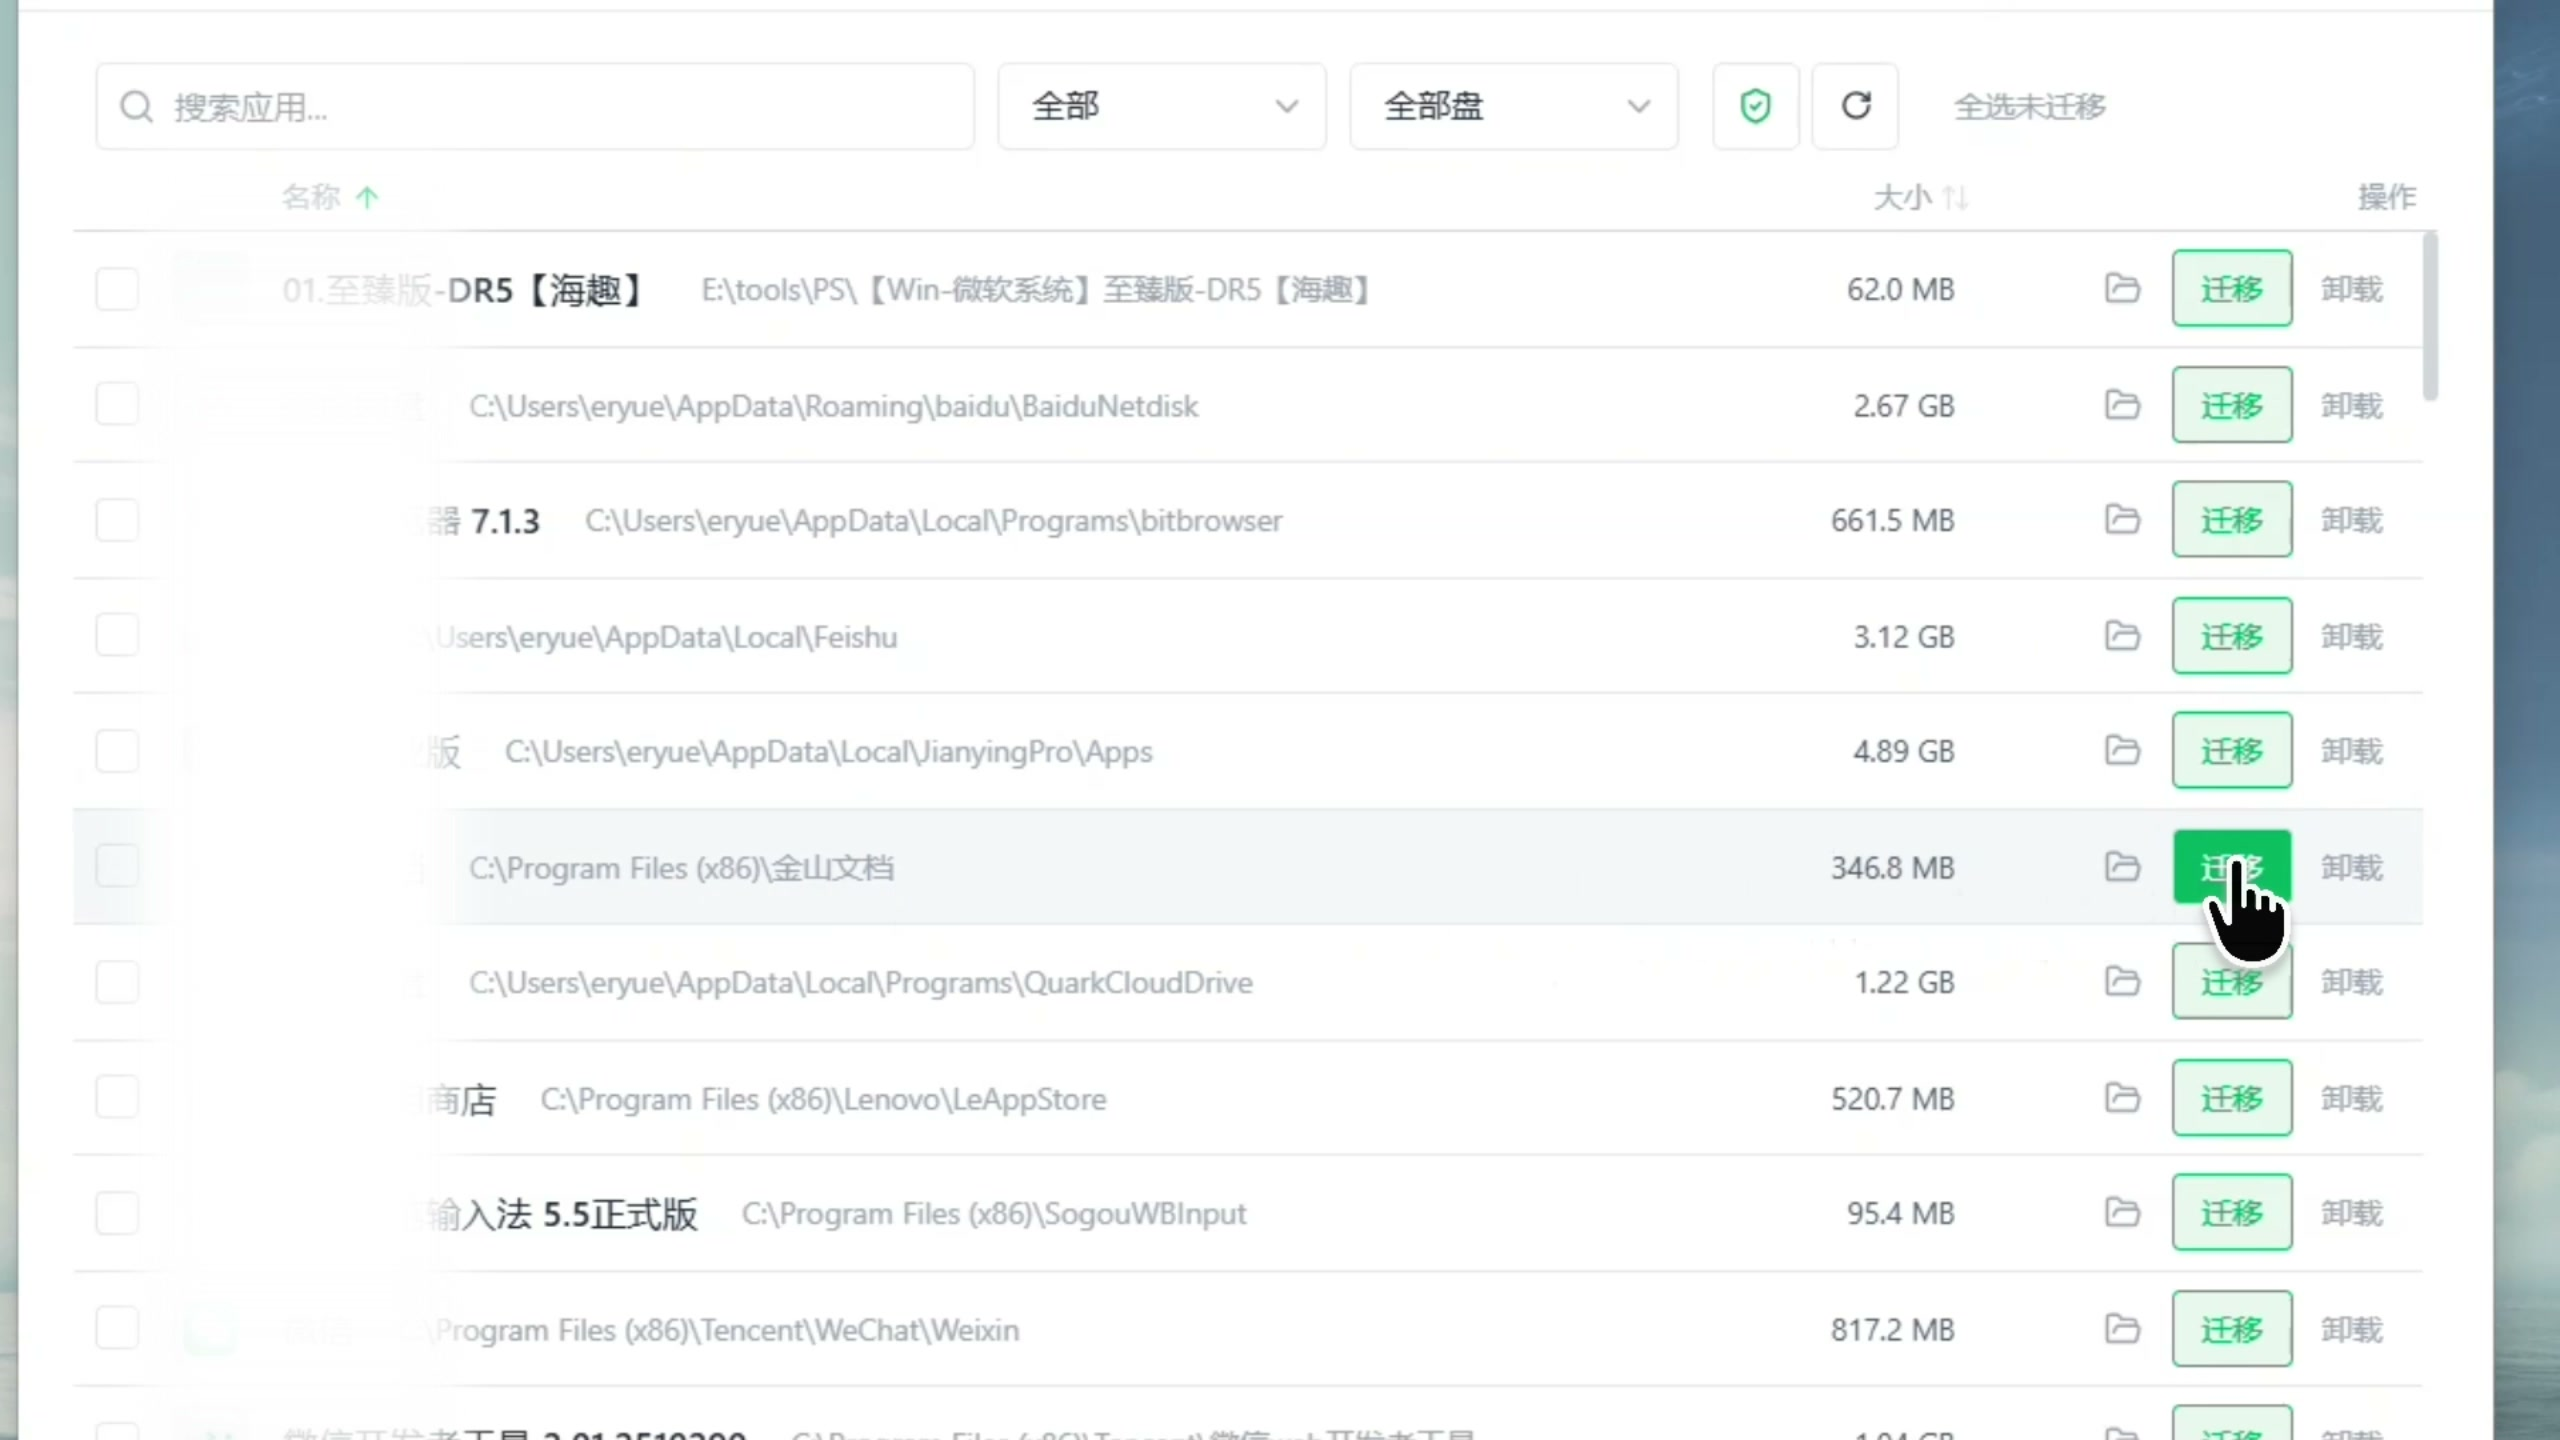Click 迁移 for the 62.0 MB DR5 row

pos(2232,288)
